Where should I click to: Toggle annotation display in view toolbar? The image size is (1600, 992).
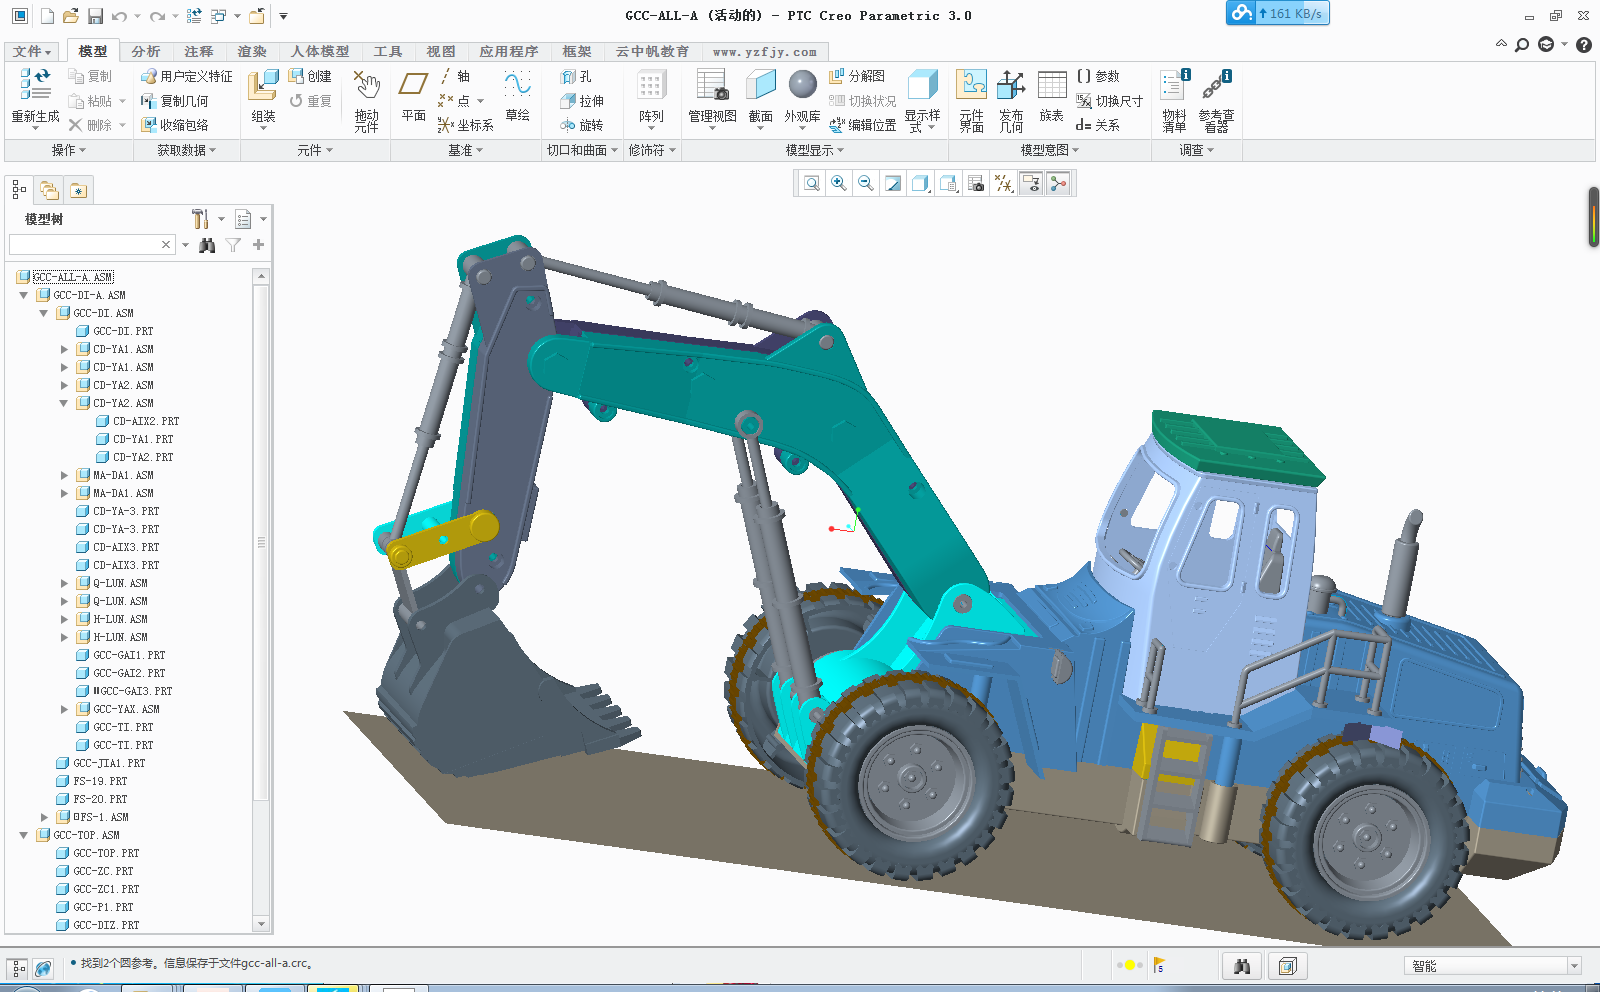(x=1031, y=183)
